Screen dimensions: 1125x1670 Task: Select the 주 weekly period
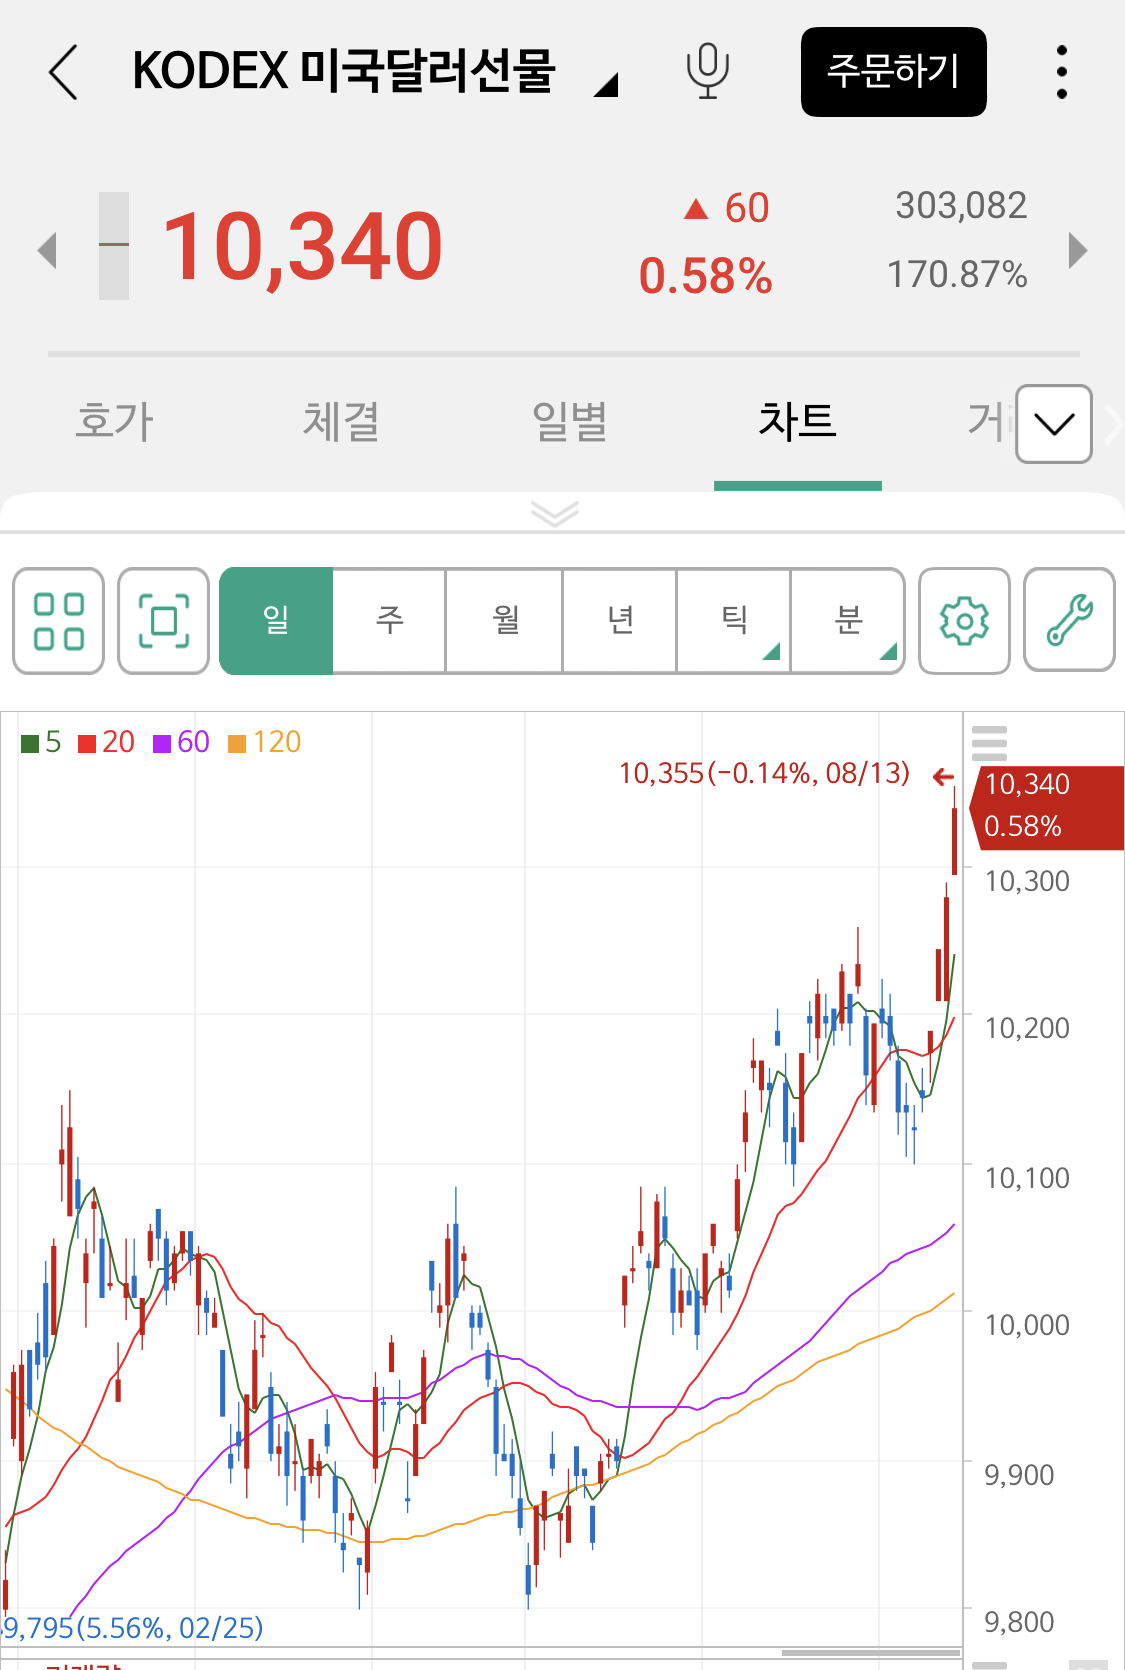click(389, 621)
